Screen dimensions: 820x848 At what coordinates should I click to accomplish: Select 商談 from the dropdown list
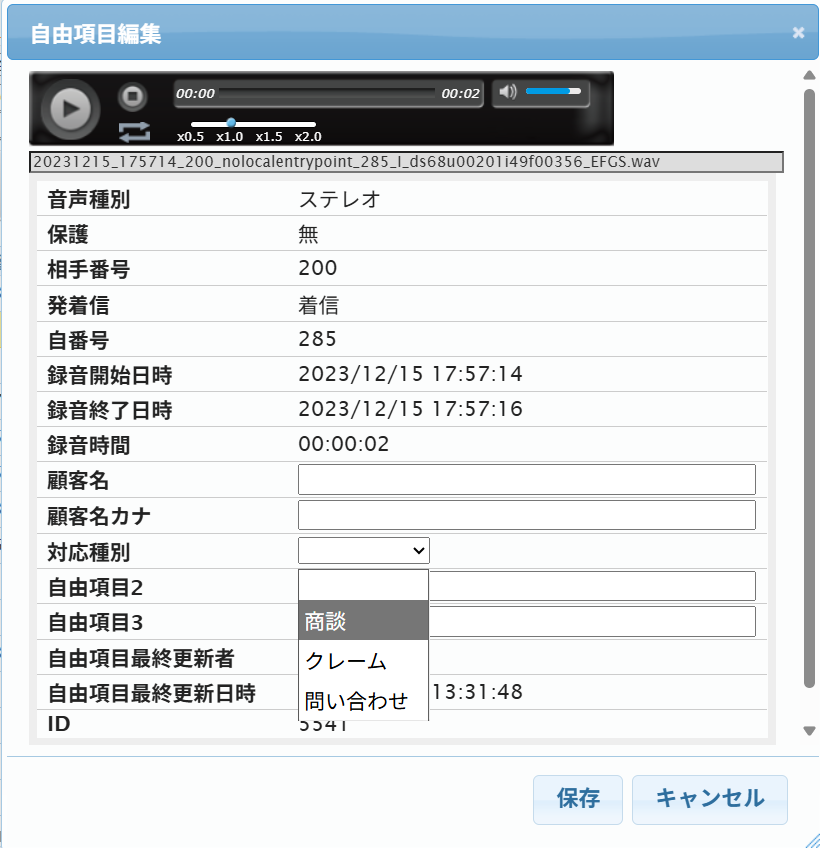[x=364, y=621]
